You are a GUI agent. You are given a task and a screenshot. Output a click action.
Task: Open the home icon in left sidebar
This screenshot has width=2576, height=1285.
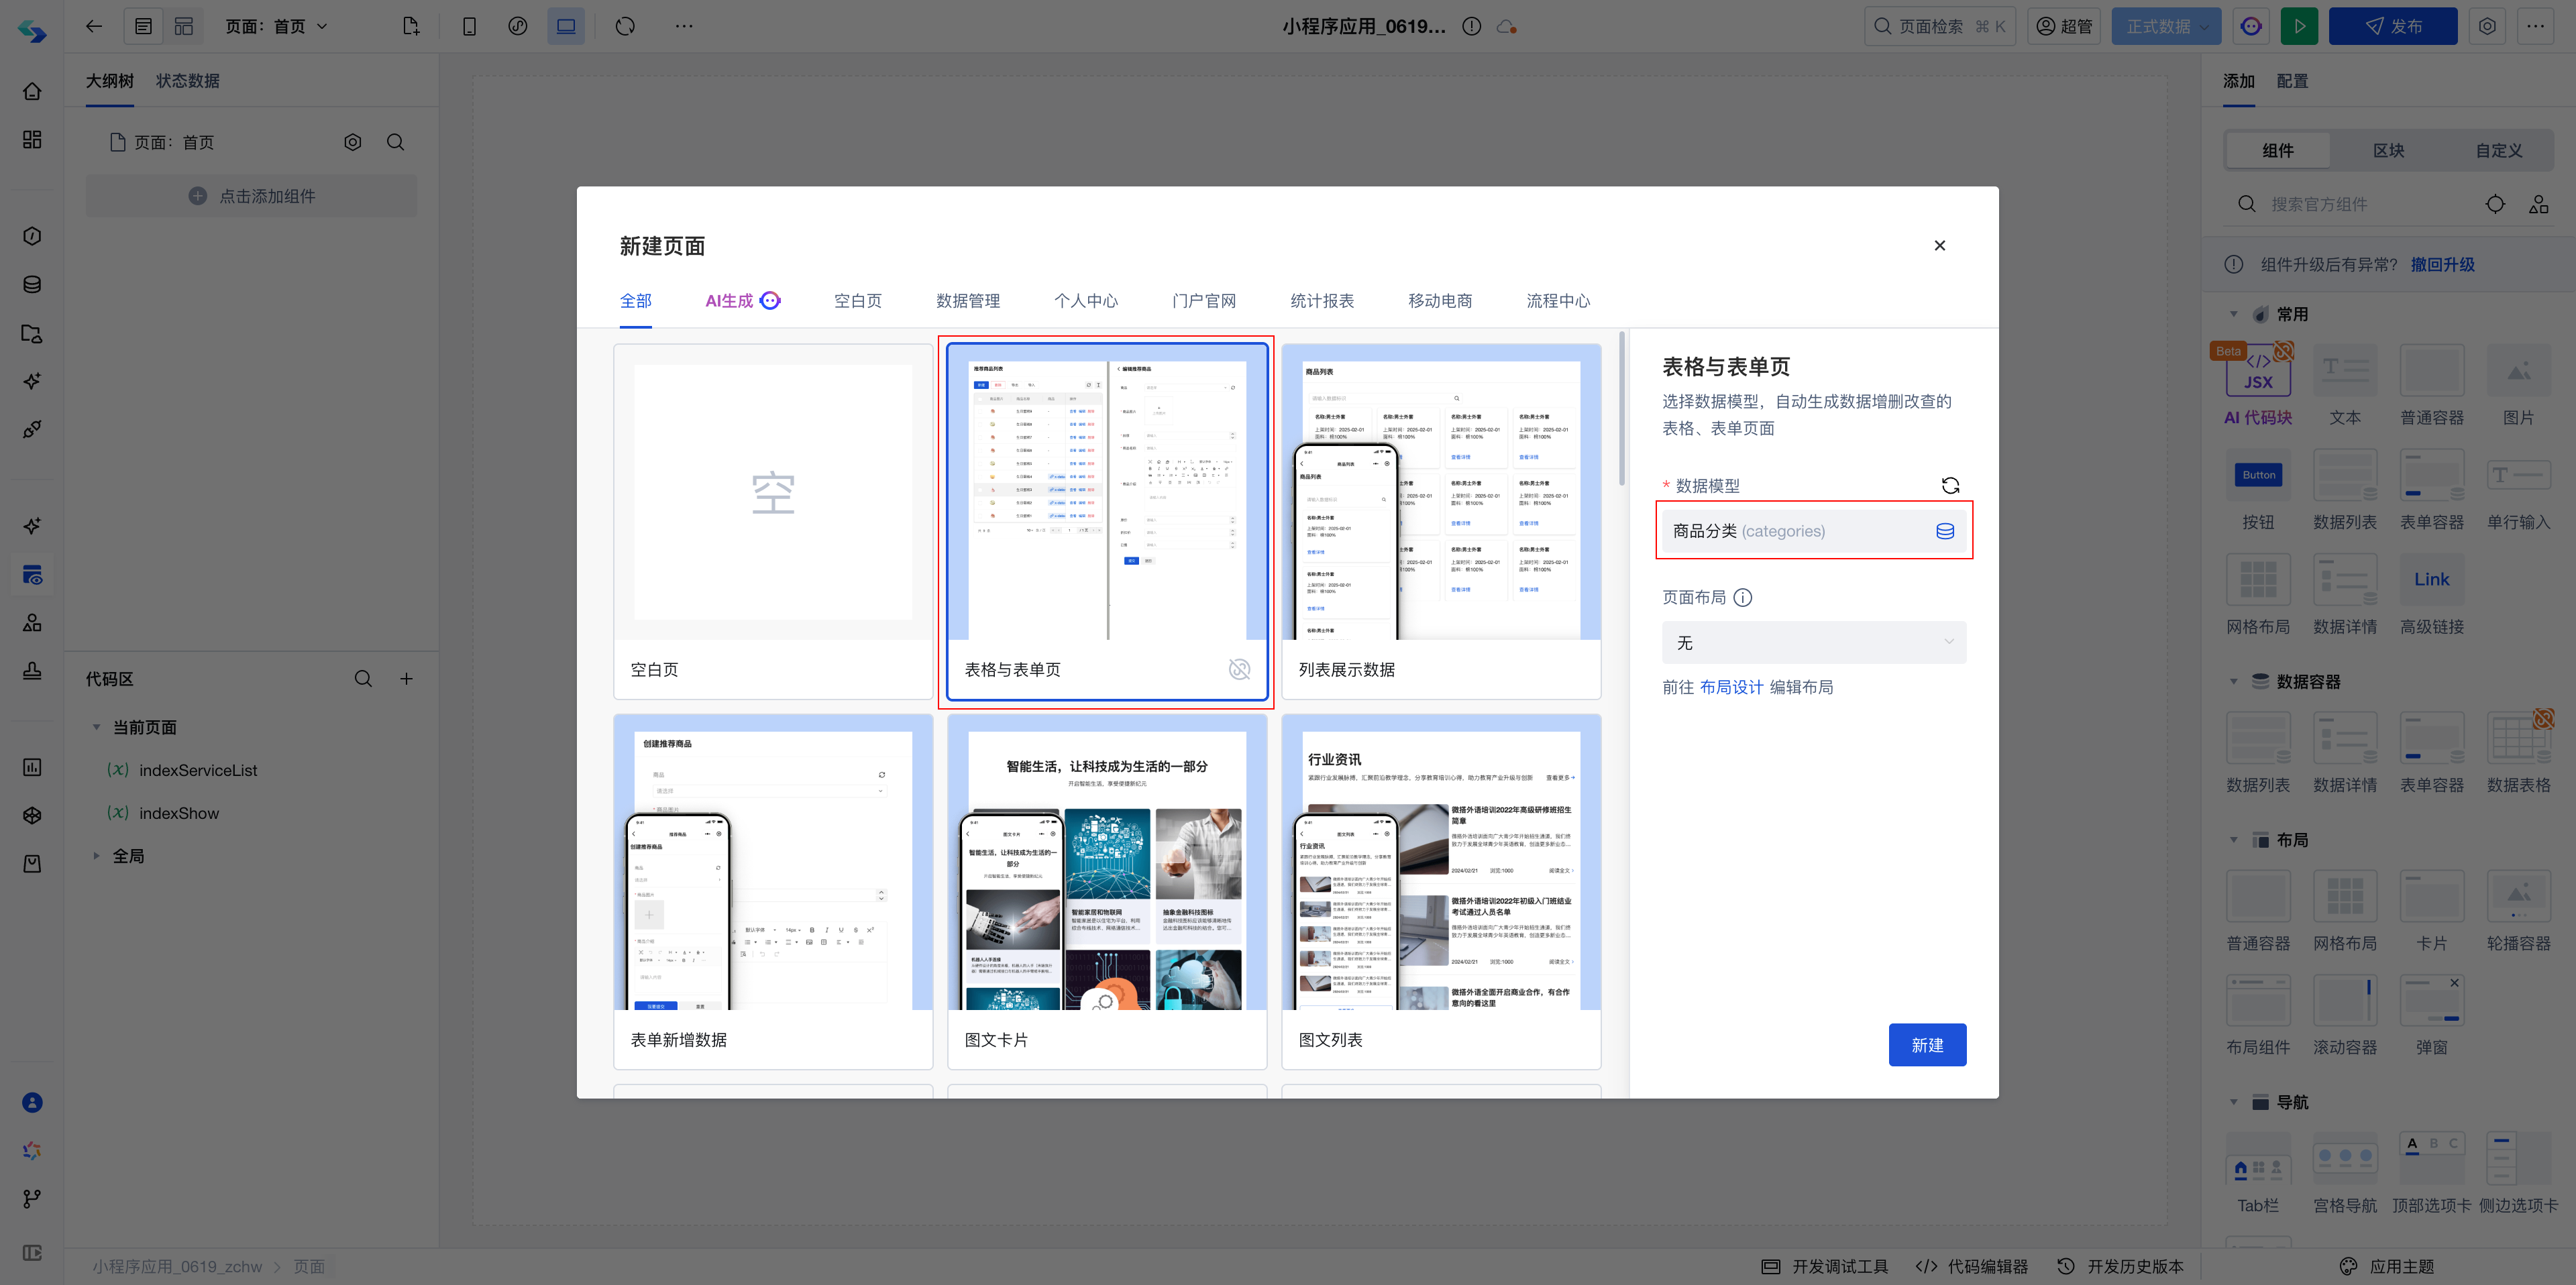[x=32, y=91]
